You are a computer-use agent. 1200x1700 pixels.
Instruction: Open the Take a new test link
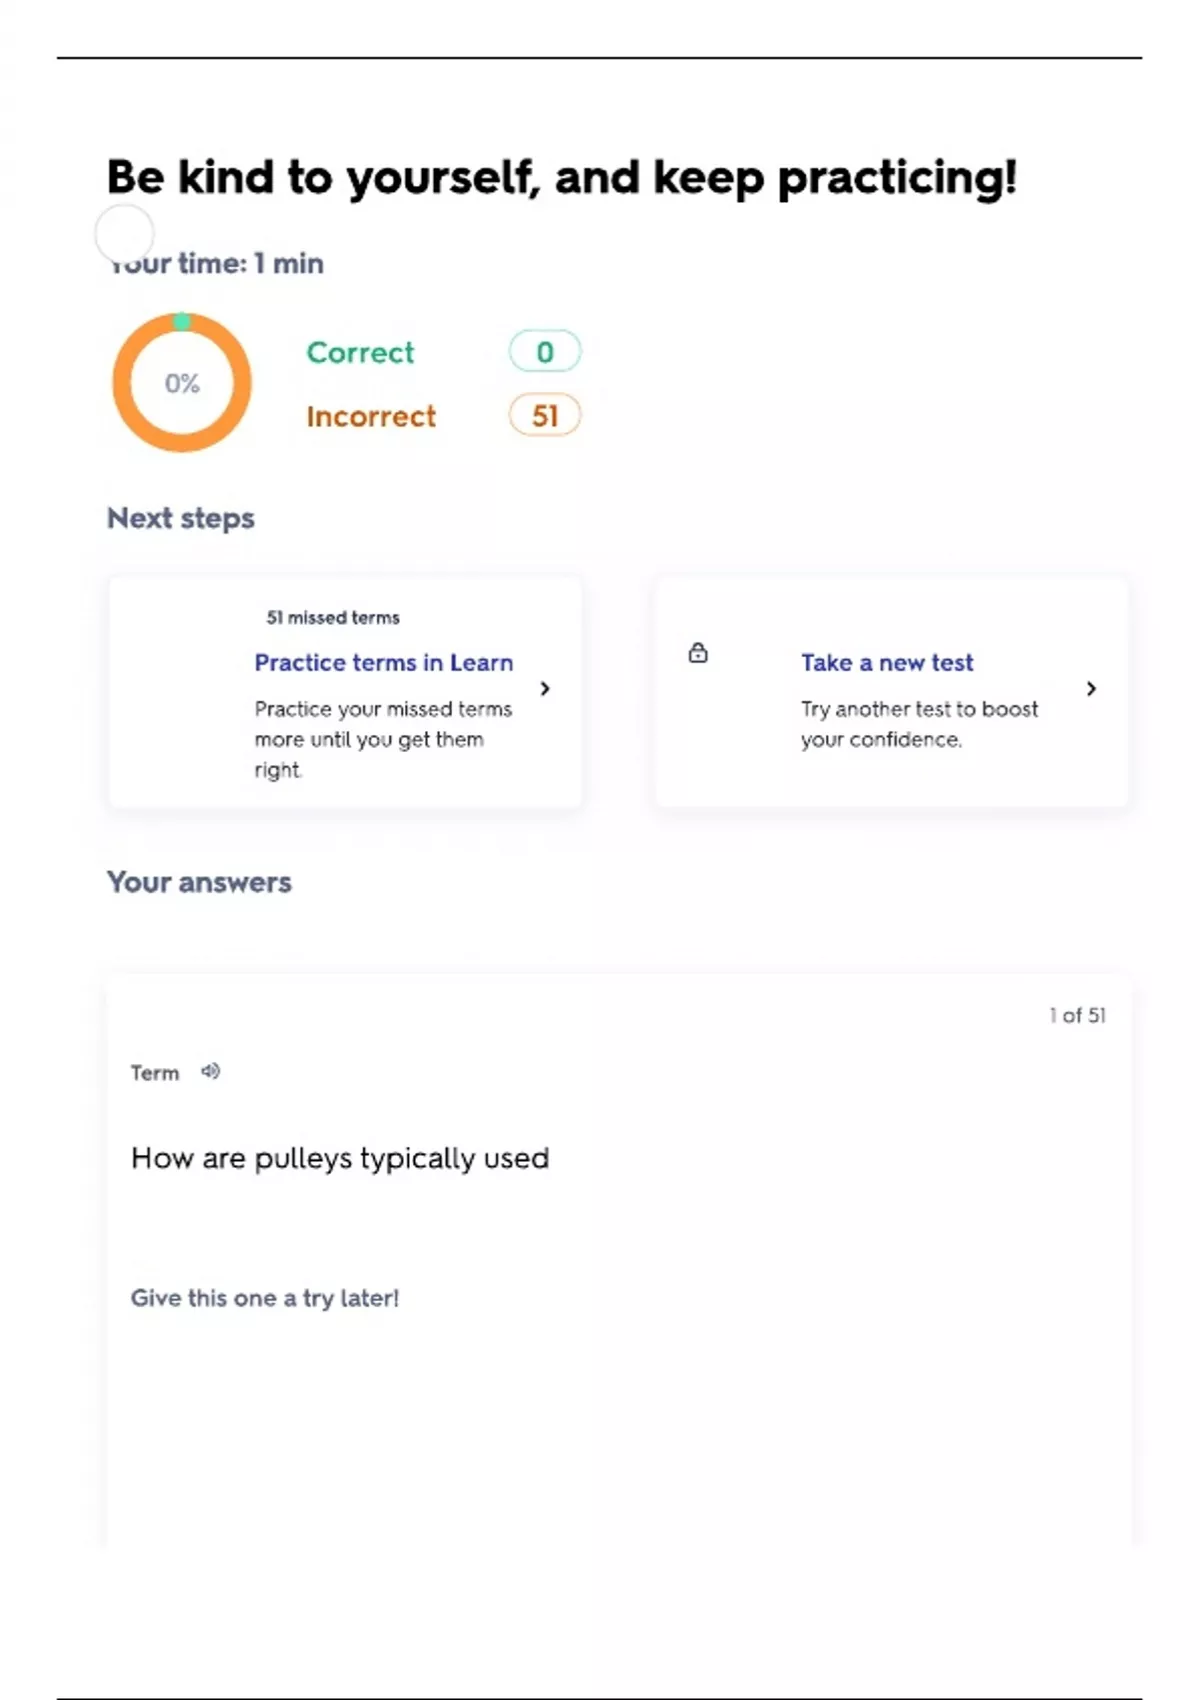point(886,662)
